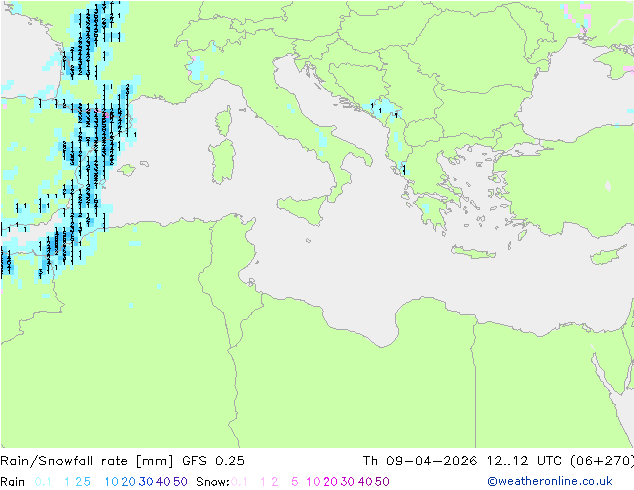Open the weatheronline.co.uk copyright link
The image size is (634, 490).
click(x=550, y=481)
